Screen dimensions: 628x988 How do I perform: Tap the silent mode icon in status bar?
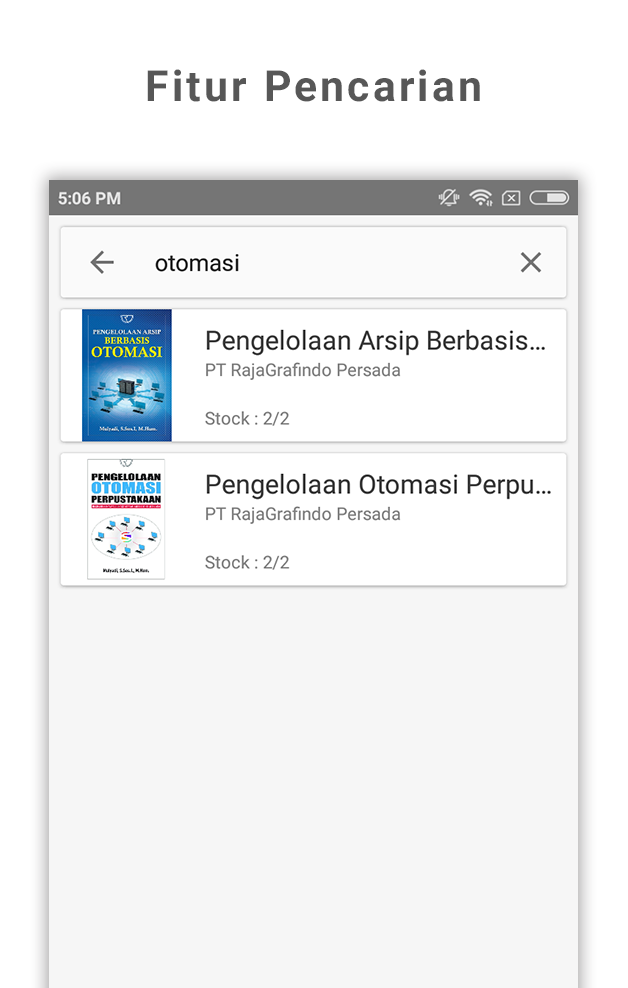(449, 198)
